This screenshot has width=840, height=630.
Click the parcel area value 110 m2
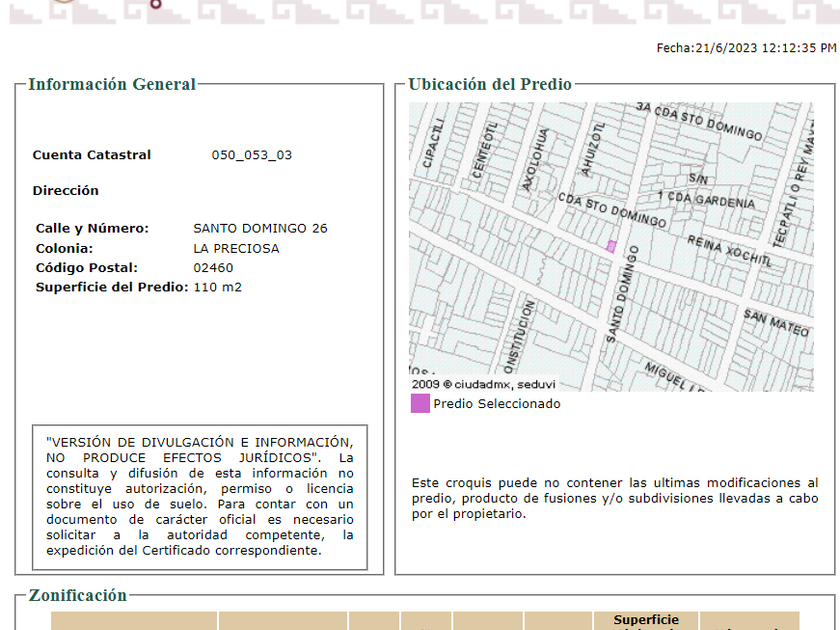pyautogui.click(x=217, y=288)
